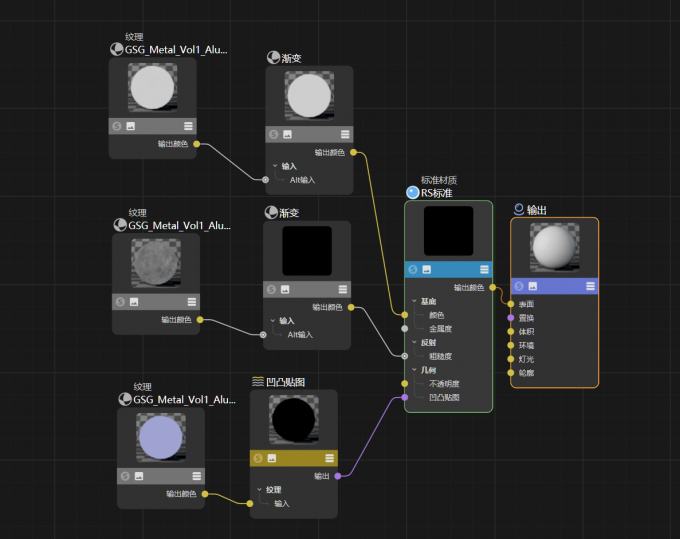The image size is (680, 539).
Task: Click the purple 凹凸贴图 input port on RS标准
Action: (x=405, y=397)
